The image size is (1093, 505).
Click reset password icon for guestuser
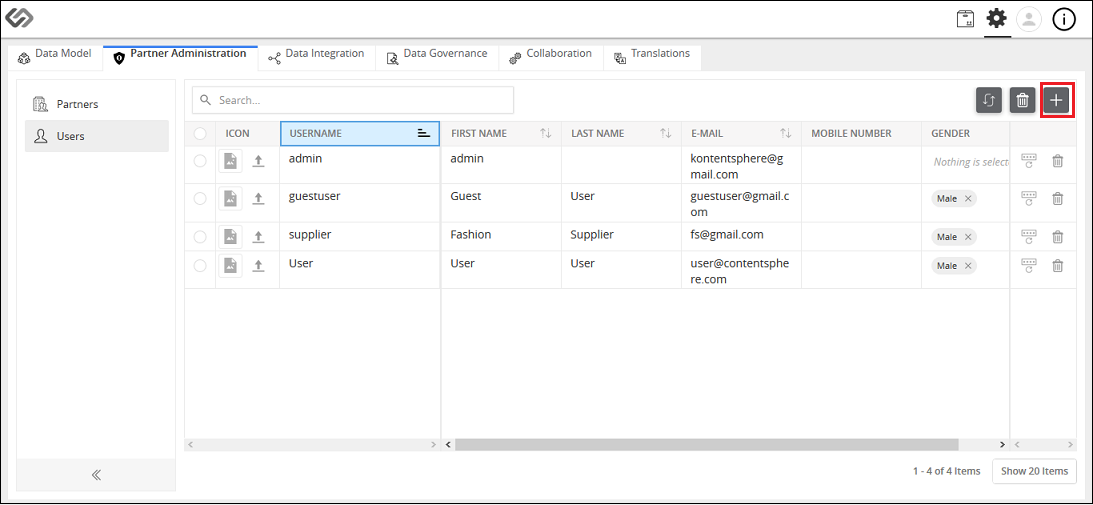(x=1029, y=198)
